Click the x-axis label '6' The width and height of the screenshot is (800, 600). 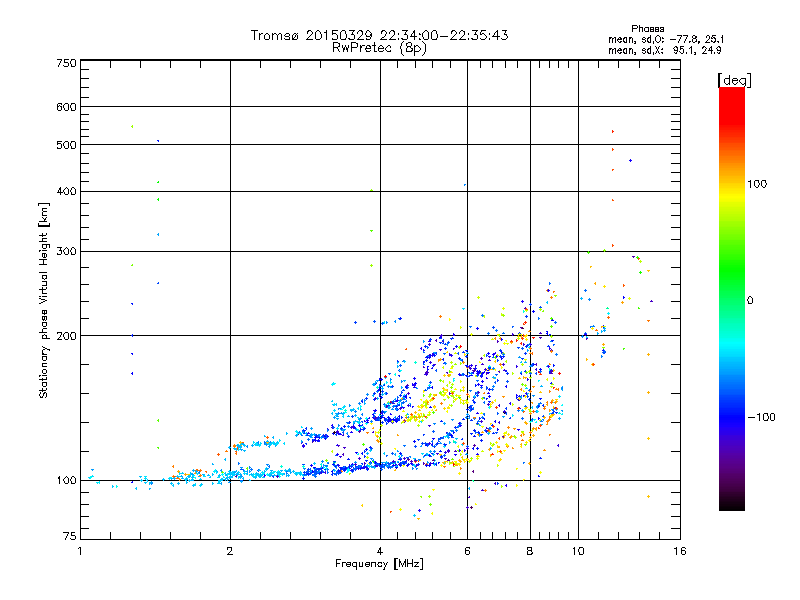[467, 551]
